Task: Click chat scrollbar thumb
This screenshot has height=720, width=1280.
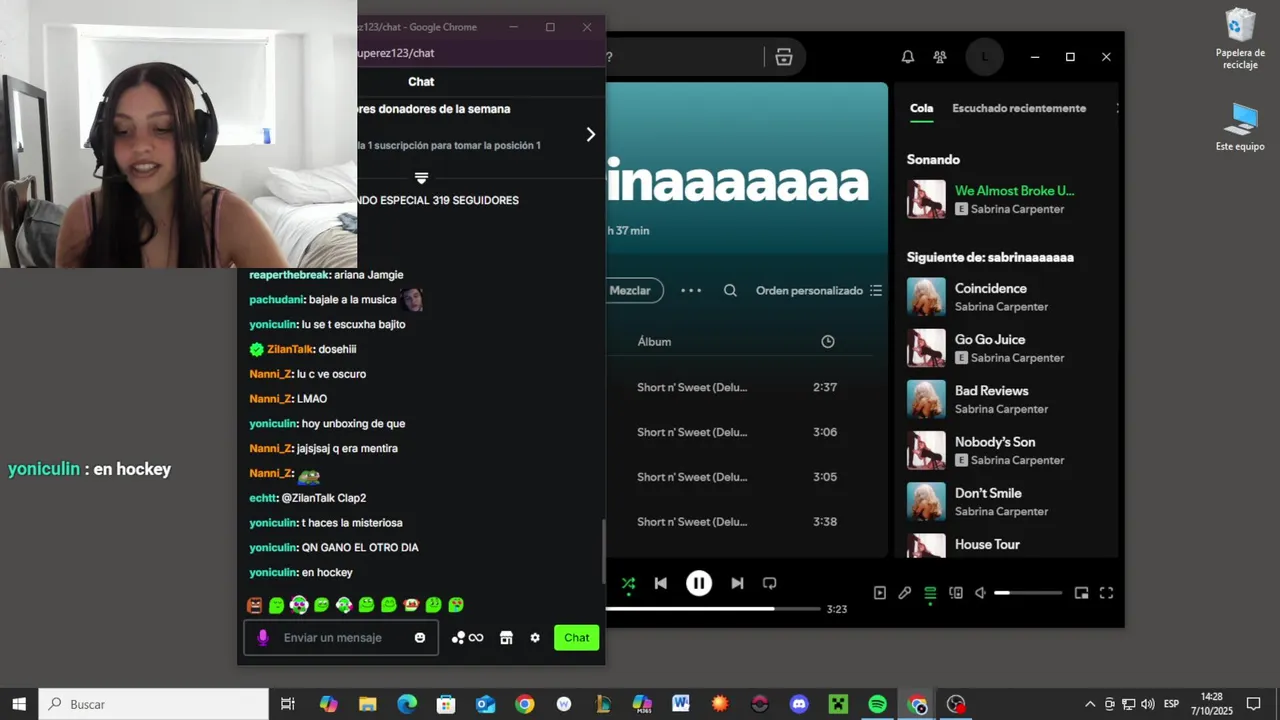Action: click(x=603, y=552)
